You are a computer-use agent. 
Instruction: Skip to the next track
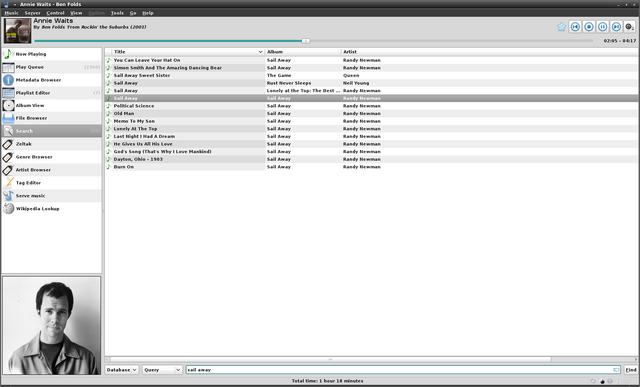pos(616,27)
